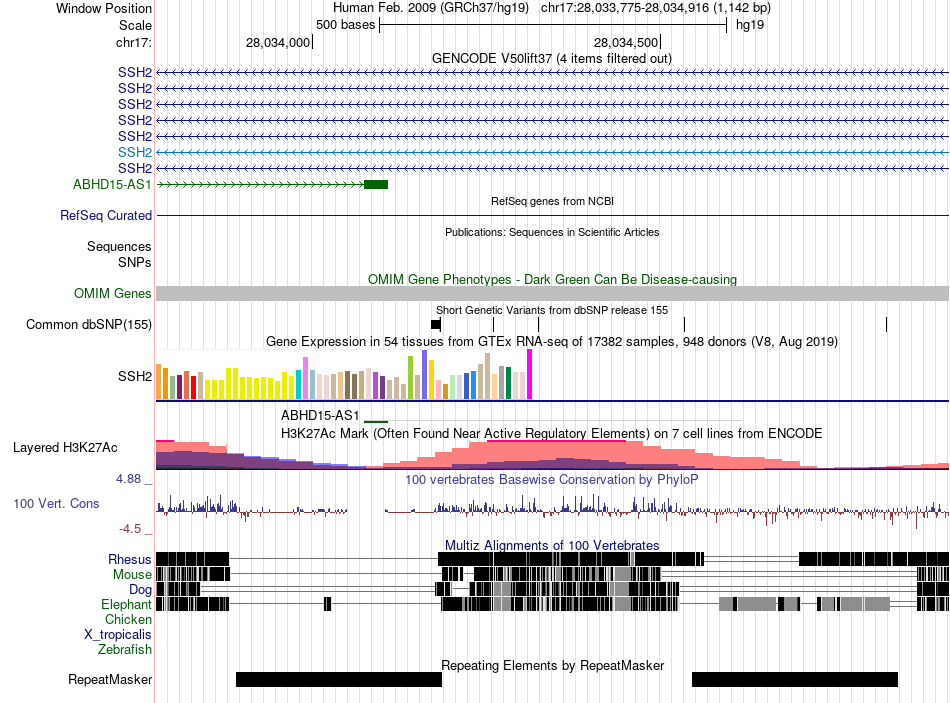Click the -4.5 PhyloP lower limit
Viewport: 950px width, 703px height.
point(130,528)
